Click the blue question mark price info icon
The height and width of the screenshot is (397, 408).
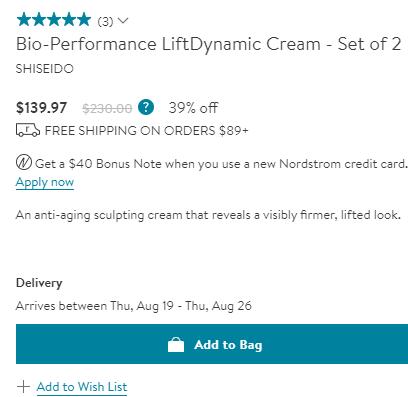[146, 108]
